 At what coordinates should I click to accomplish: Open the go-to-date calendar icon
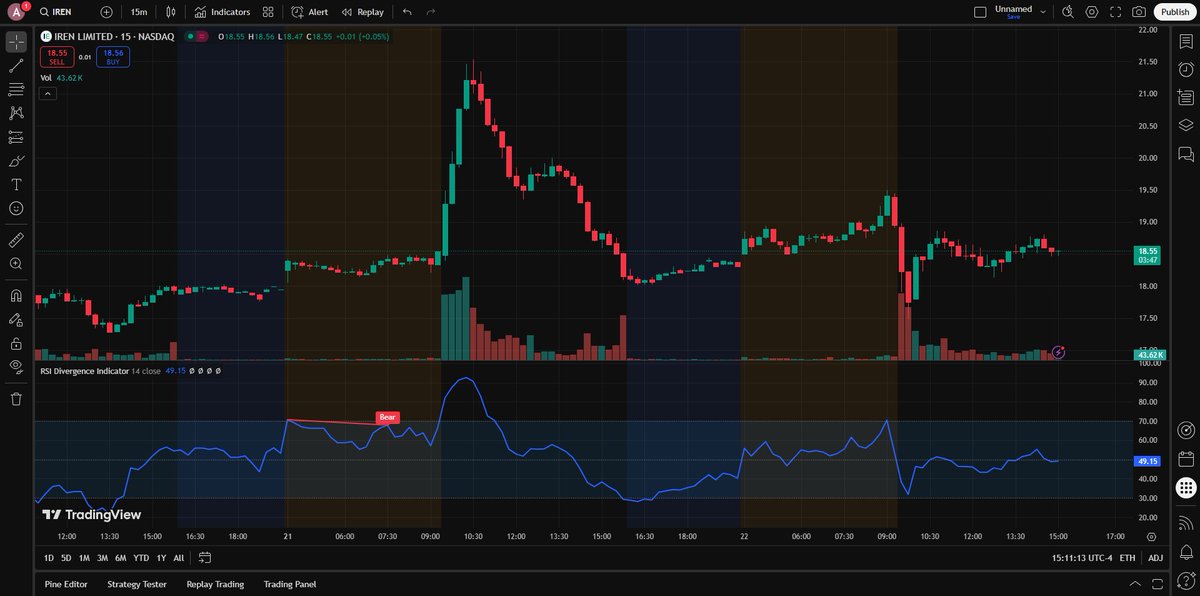pos(205,557)
